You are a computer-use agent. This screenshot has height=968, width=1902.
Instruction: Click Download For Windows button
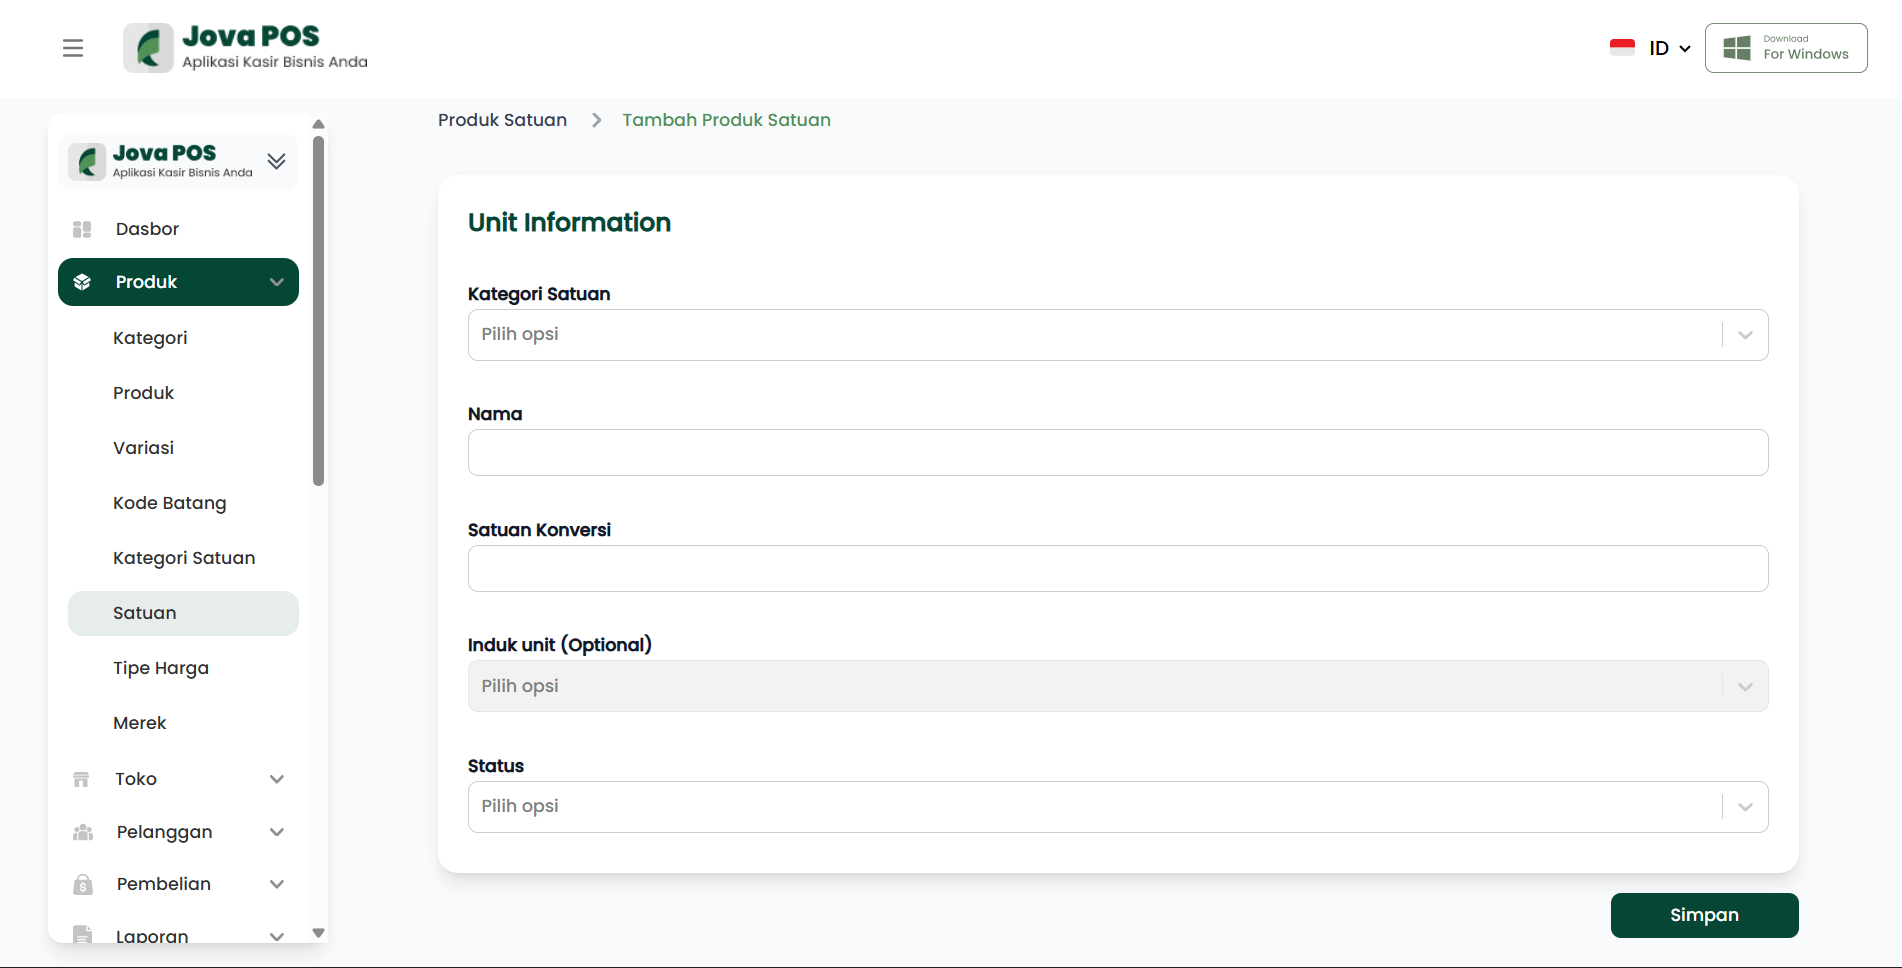tap(1785, 48)
